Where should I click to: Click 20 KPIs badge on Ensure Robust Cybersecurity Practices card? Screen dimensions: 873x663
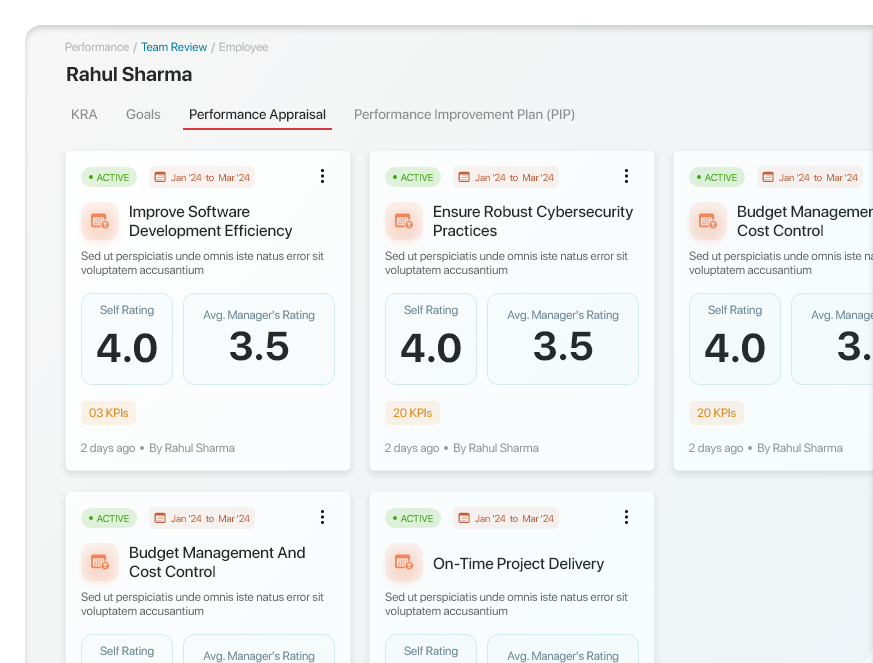[413, 413]
